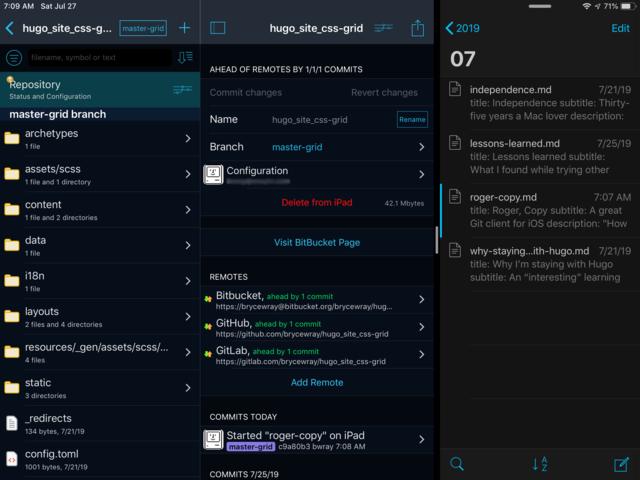Select Repository Status and Configuration row
The width and height of the screenshot is (640, 480).
click(x=100, y=90)
